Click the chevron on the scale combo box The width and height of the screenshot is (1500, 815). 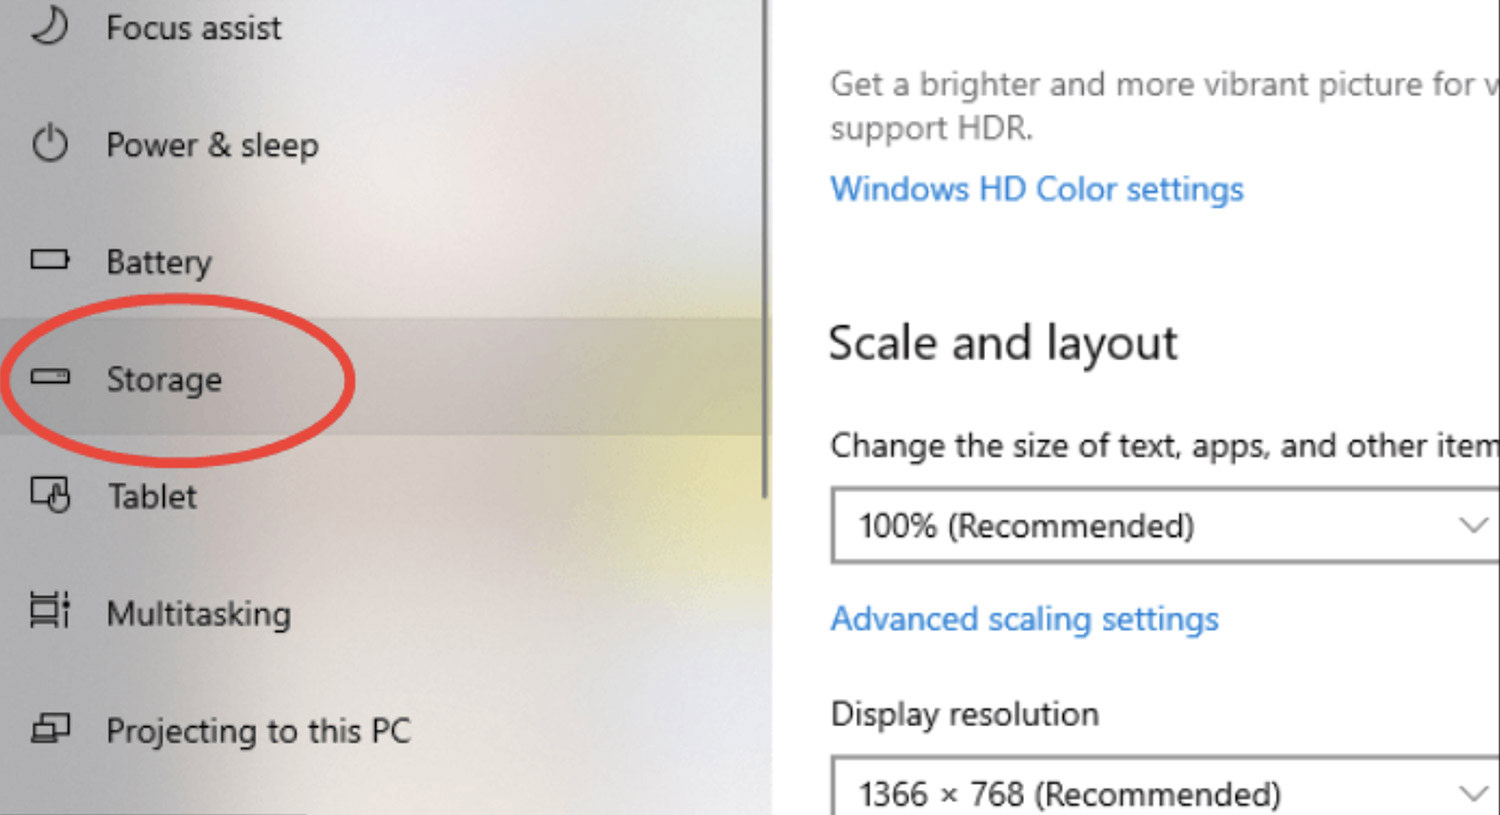click(1473, 525)
